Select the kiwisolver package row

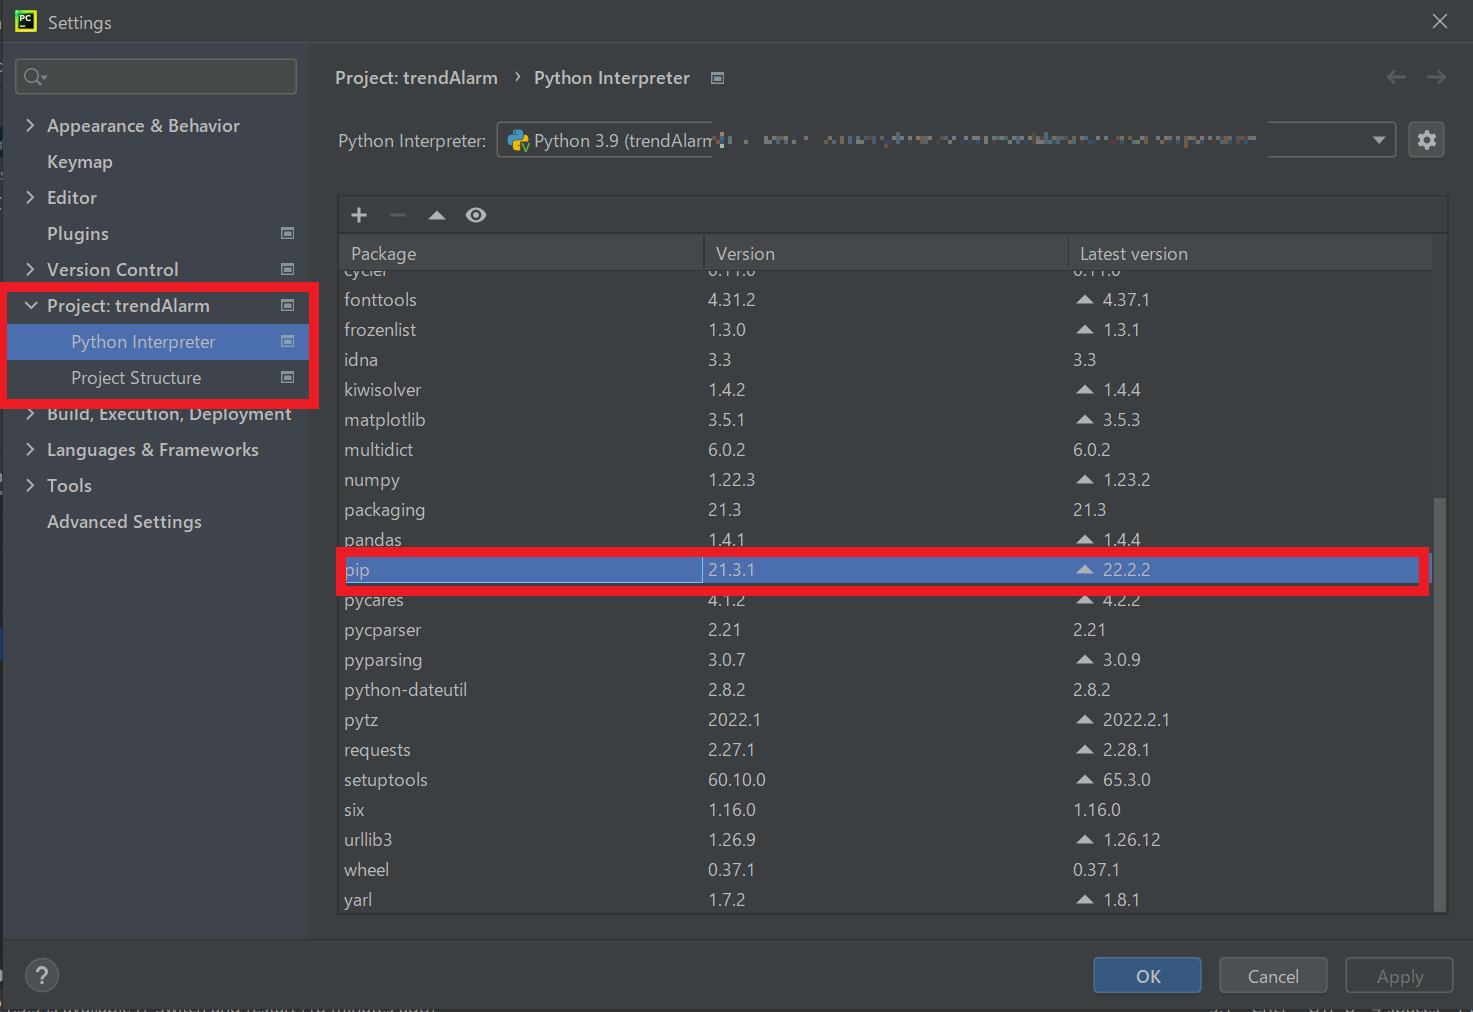(x=885, y=390)
